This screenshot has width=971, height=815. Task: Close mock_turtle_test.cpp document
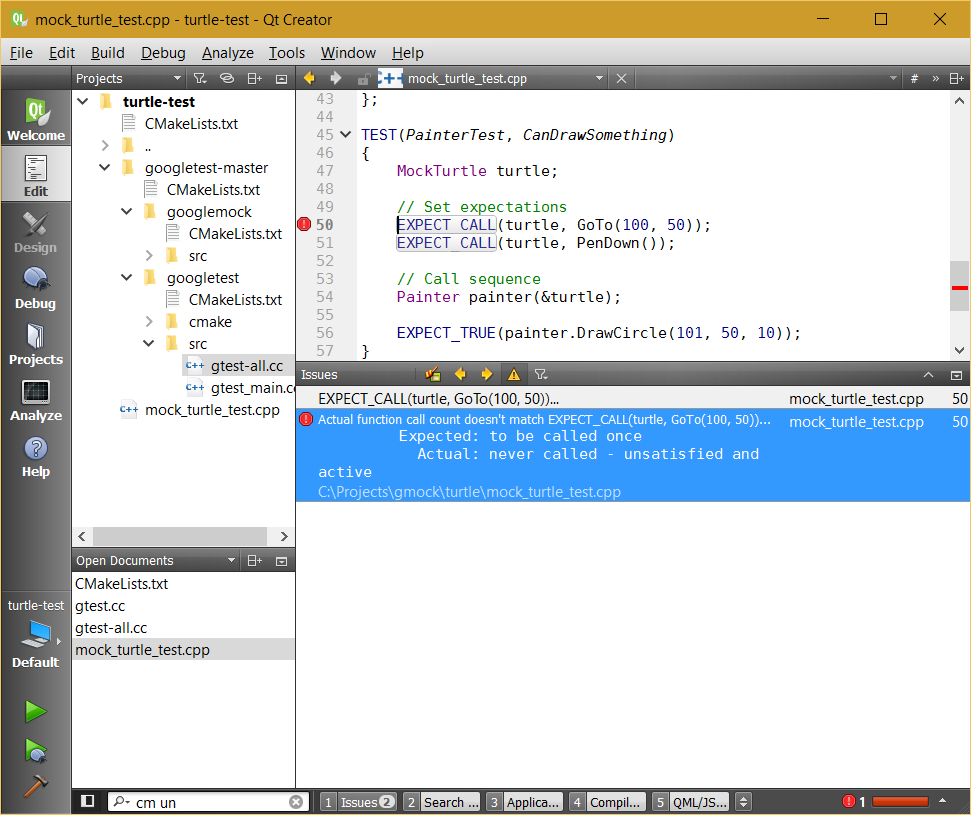(x=621, y=79)
